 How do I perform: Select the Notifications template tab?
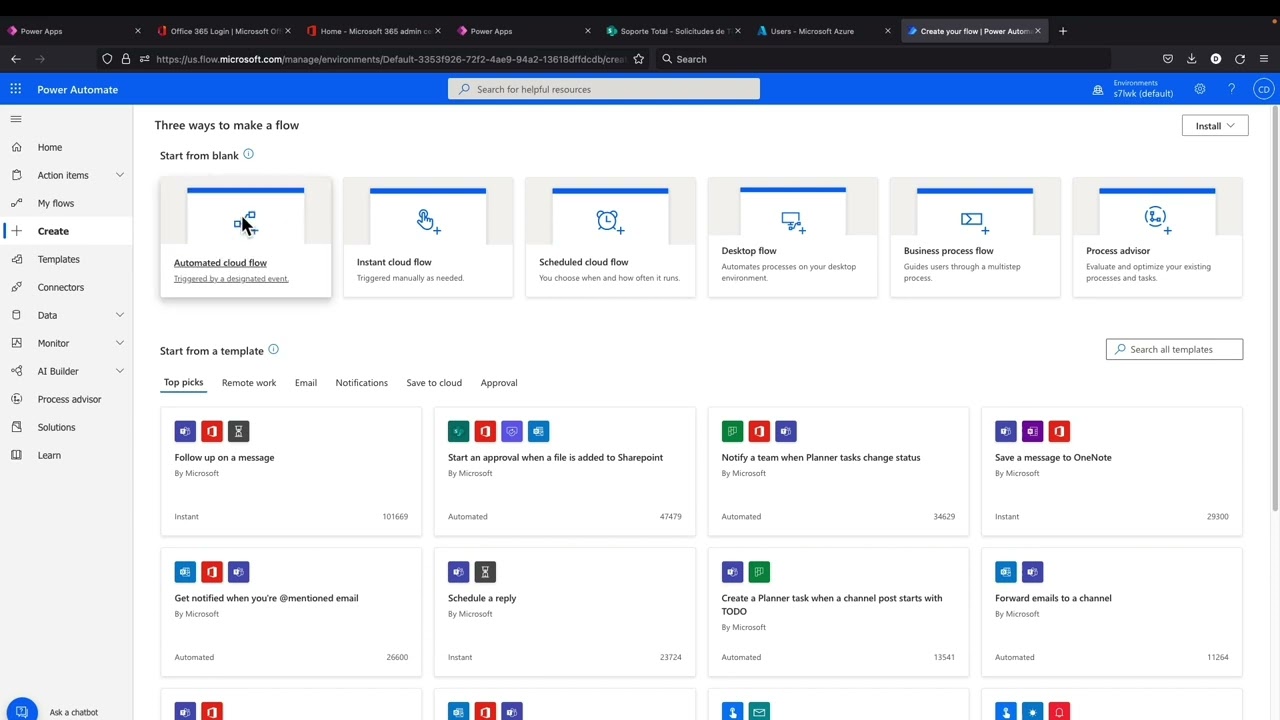point(362,383)
